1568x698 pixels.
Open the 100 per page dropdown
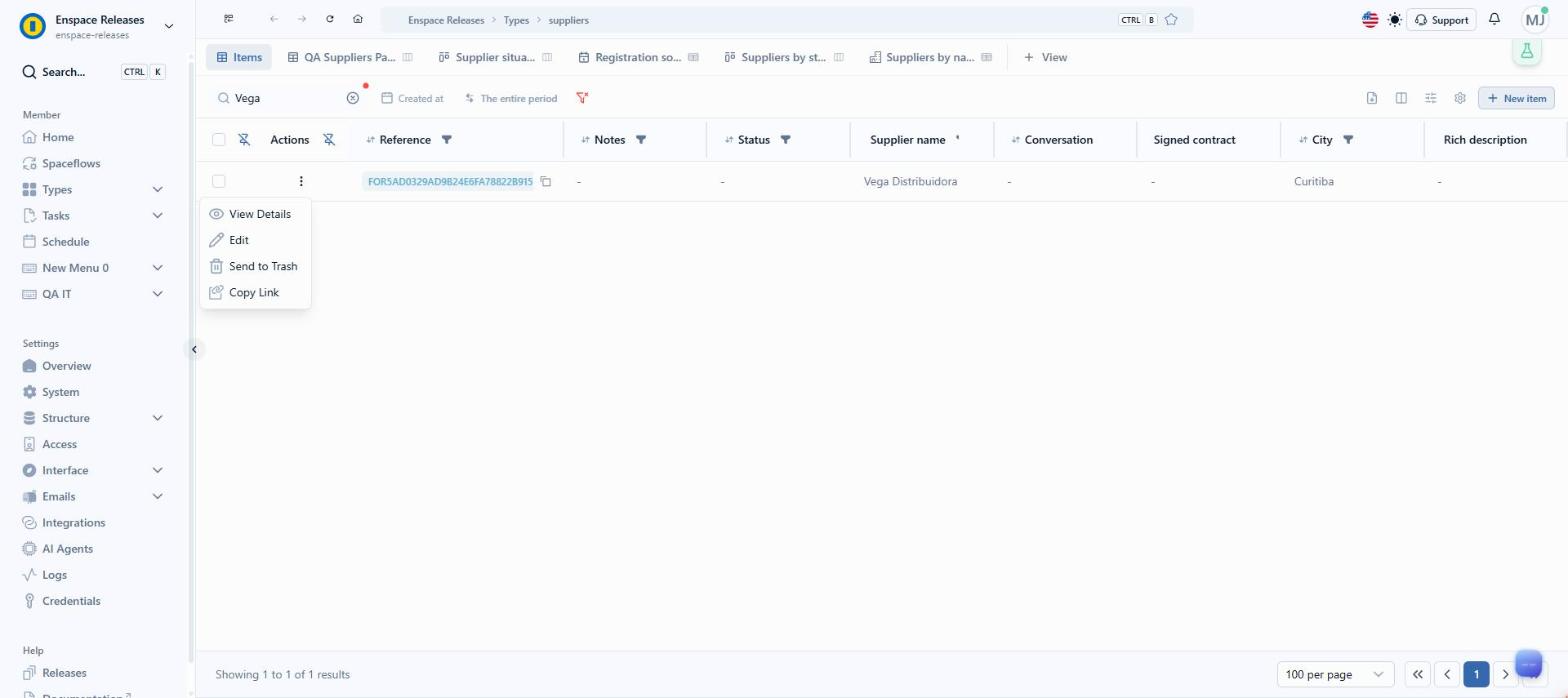coord(1335,674)
